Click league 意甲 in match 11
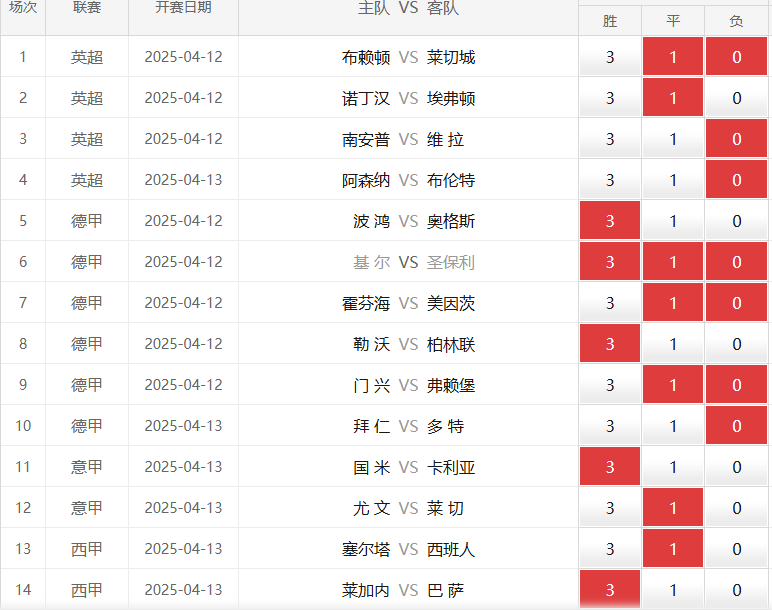772x610 pixels. (87, 467)
